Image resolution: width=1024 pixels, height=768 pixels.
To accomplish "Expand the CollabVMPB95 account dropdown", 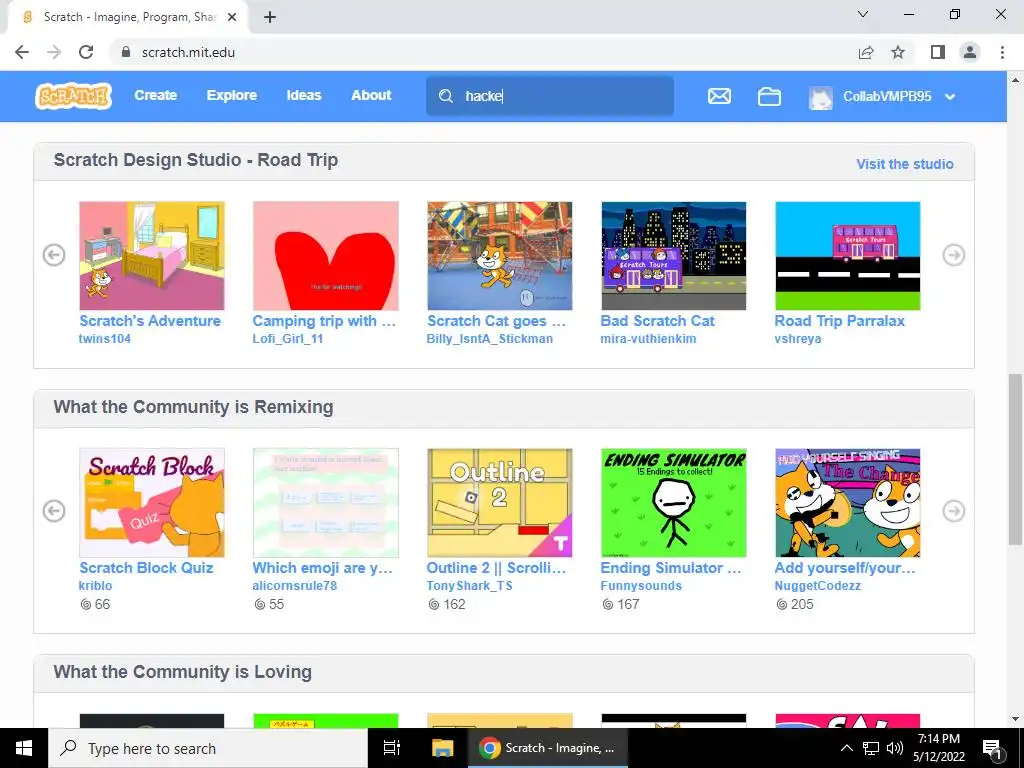I will click(950, 97).
